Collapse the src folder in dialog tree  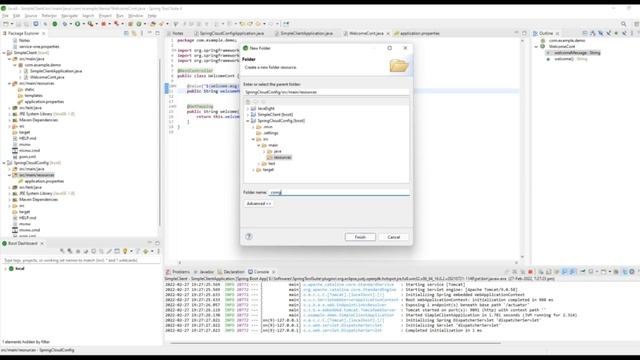253,139
